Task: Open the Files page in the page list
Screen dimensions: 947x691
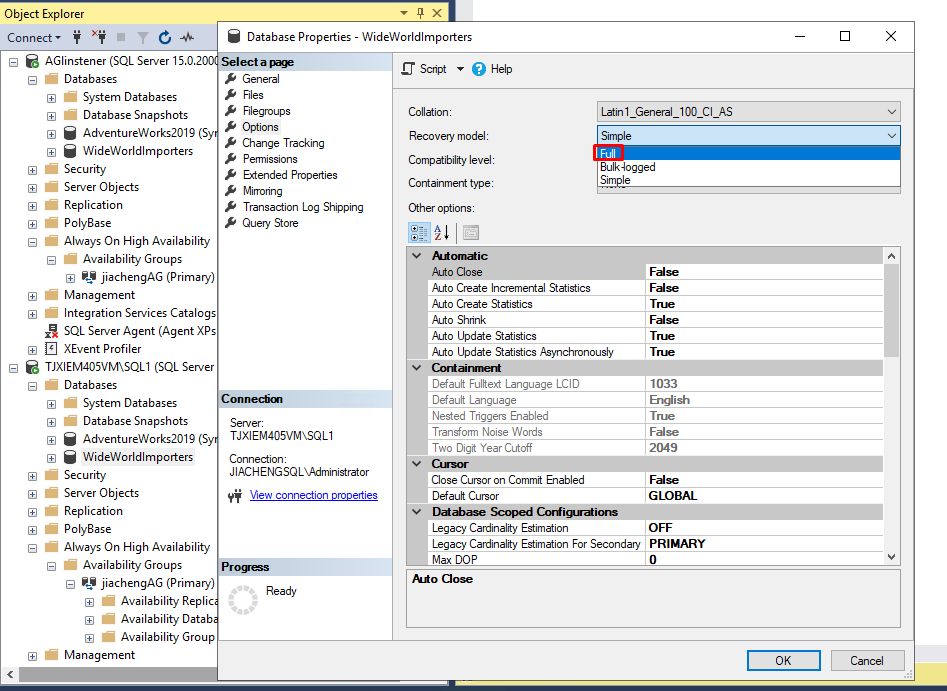Action: click(253, 95)
